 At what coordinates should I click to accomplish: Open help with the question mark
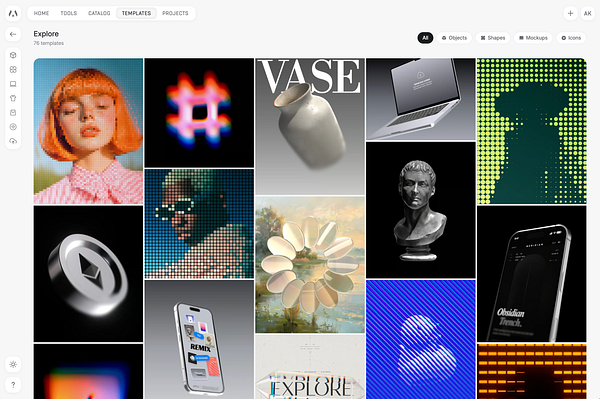(13, 384)
